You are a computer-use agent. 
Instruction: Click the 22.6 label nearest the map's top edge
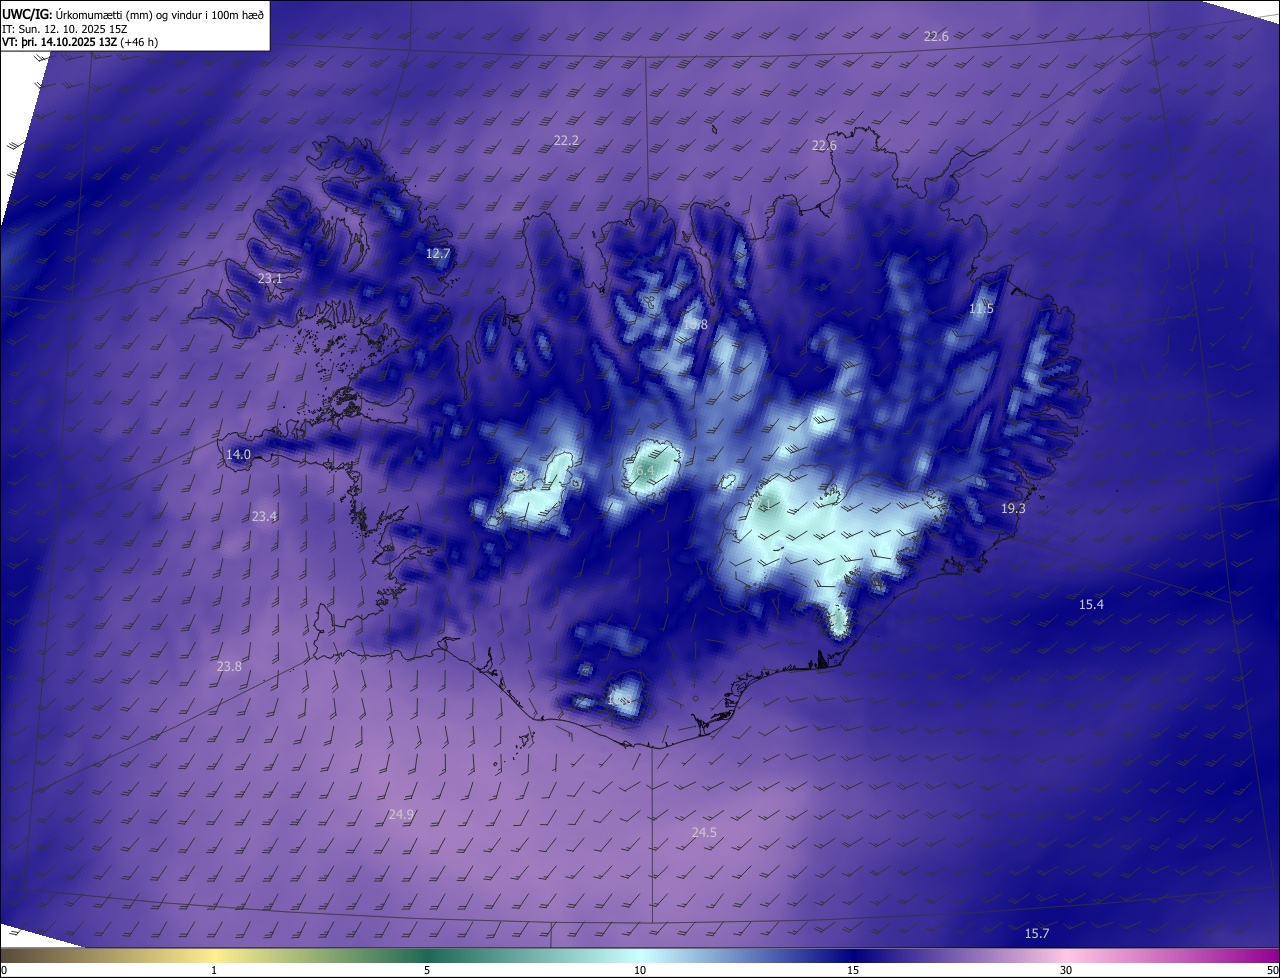936,37
